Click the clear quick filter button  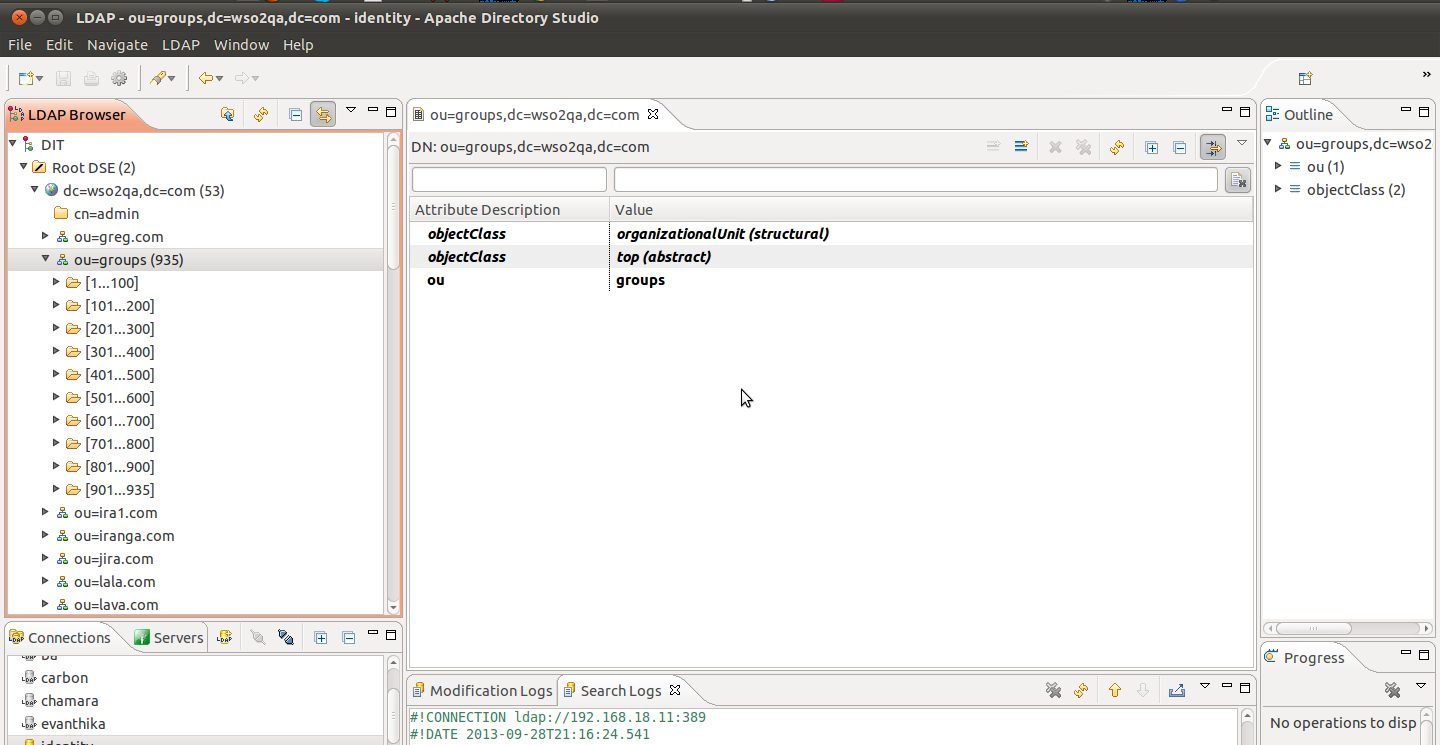(1238, 180)
